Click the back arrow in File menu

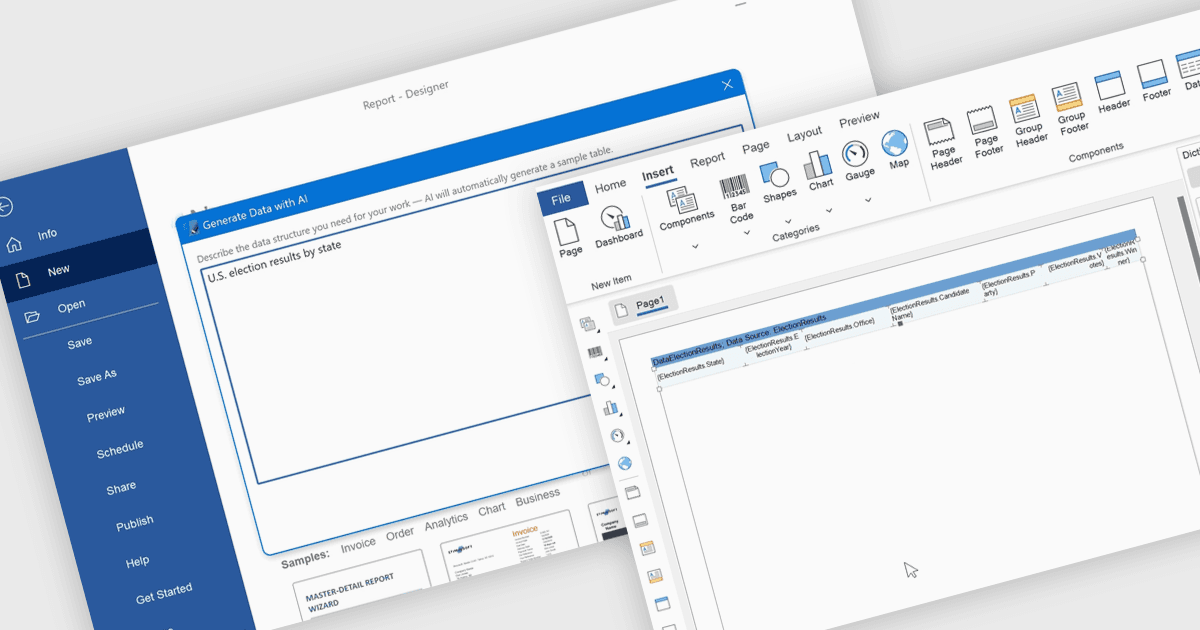click(4, 206)
